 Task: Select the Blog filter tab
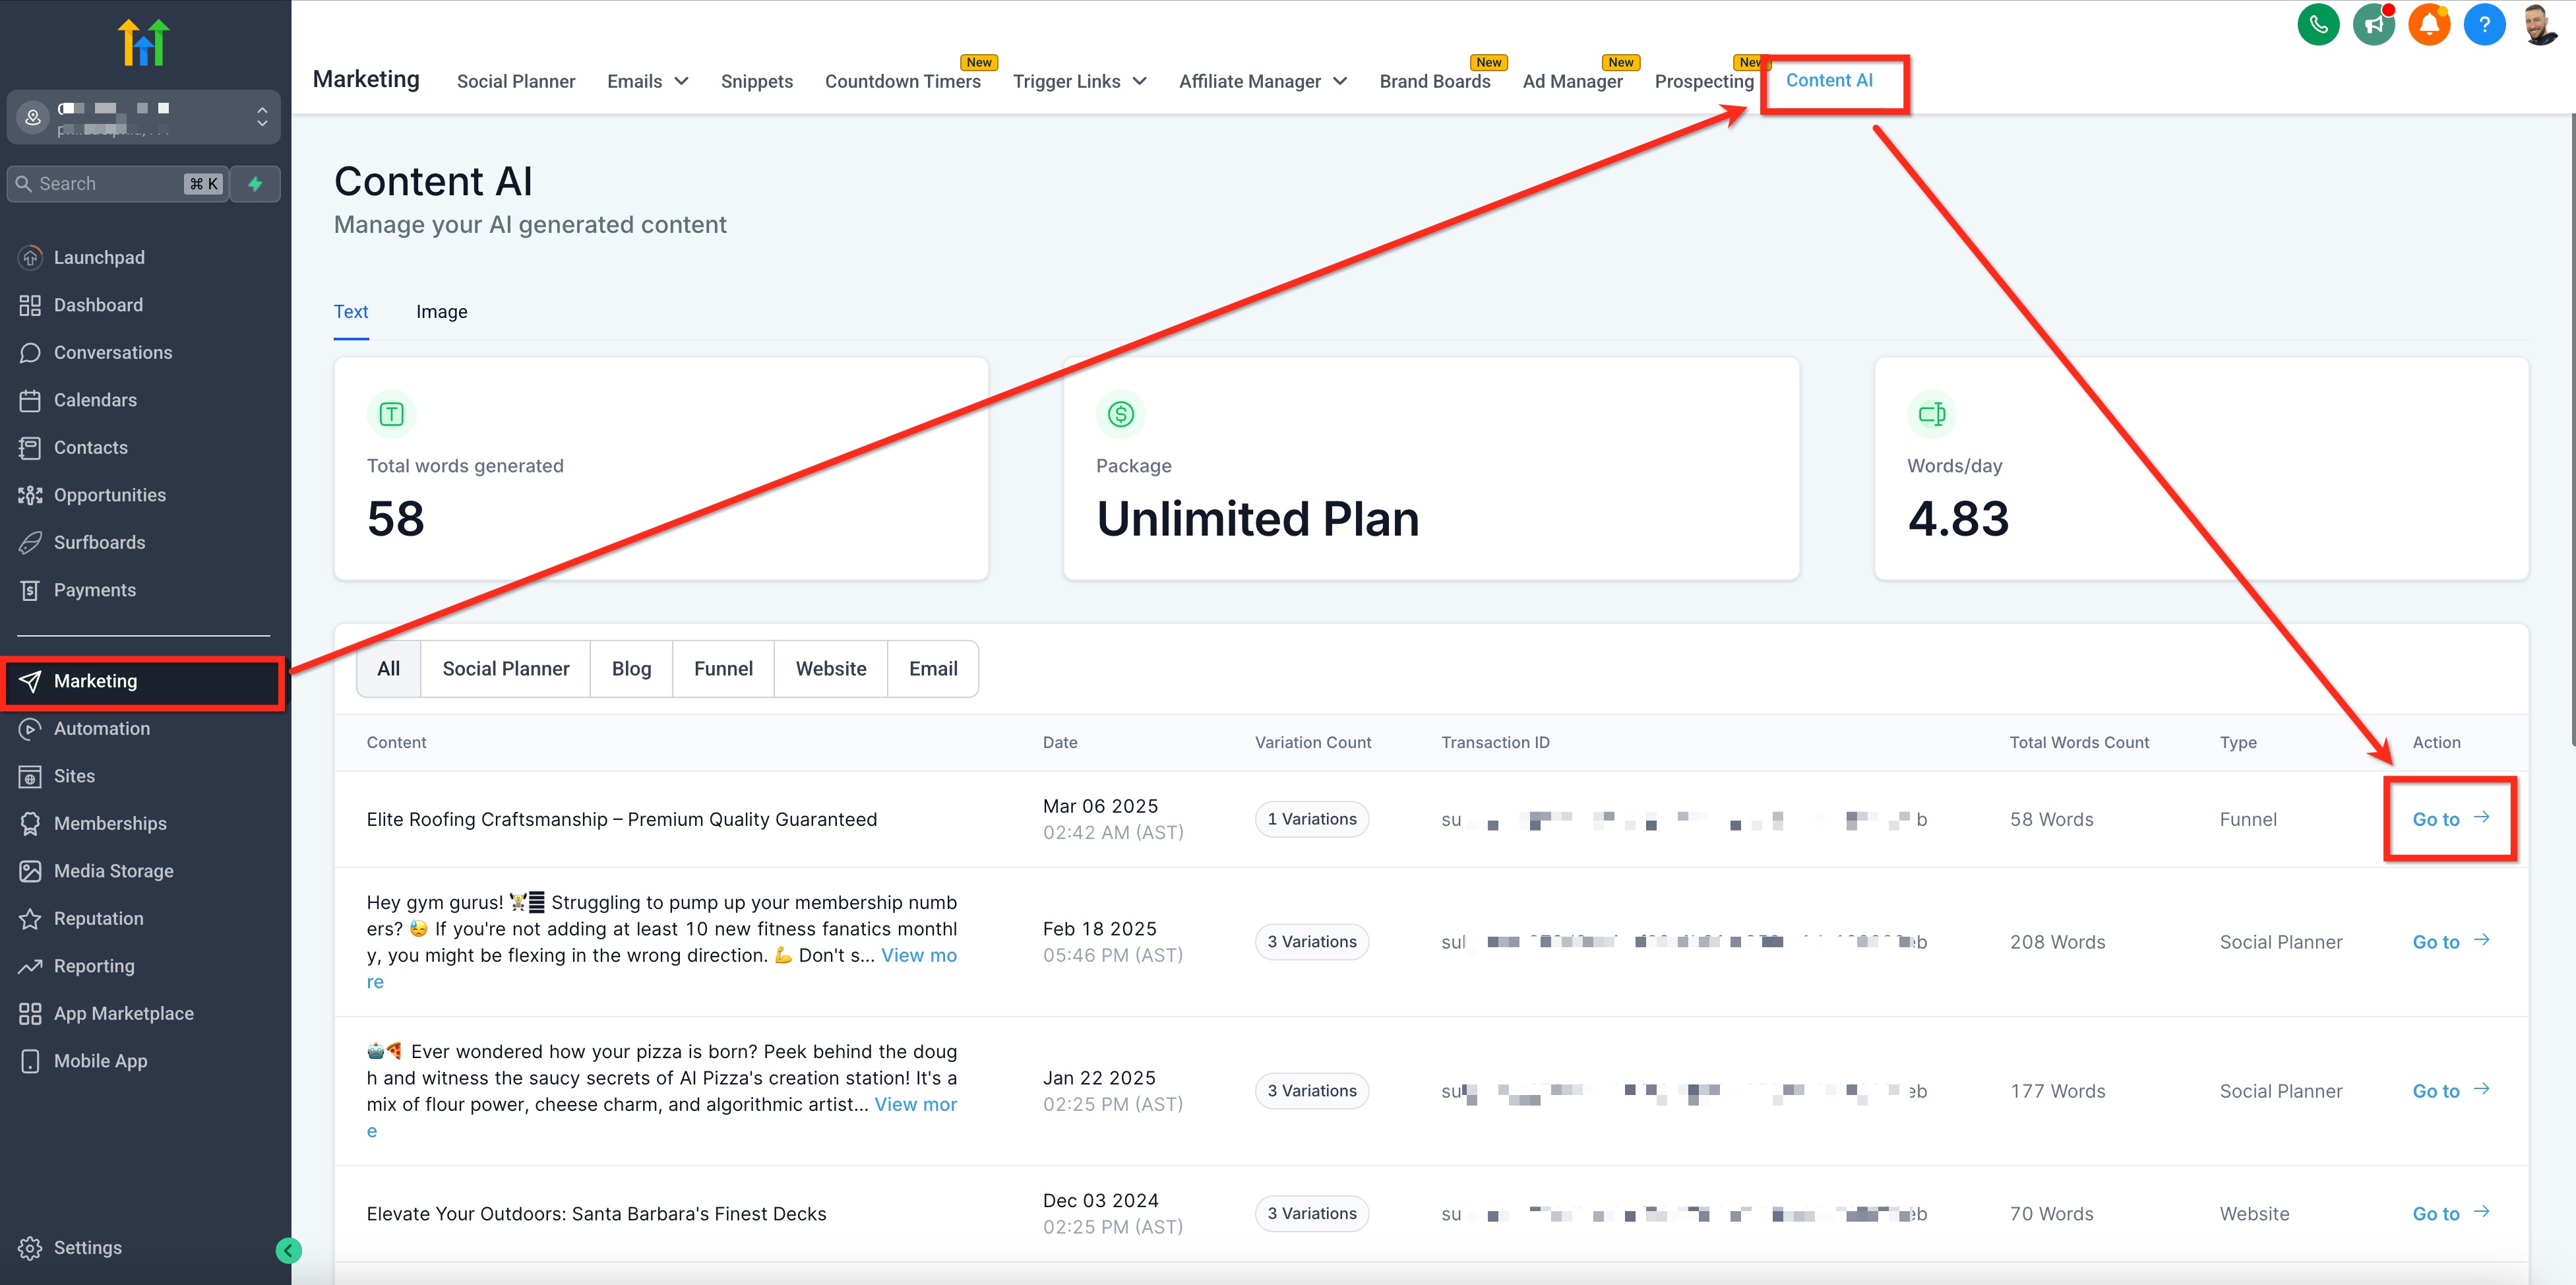tap(631, 669)
